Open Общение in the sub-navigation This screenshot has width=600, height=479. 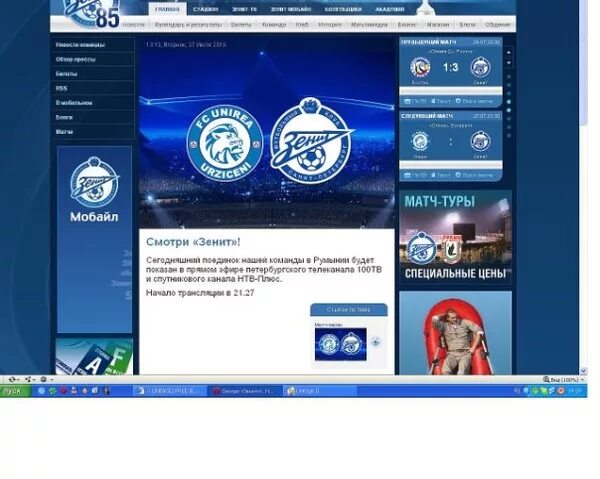[498, 24]
